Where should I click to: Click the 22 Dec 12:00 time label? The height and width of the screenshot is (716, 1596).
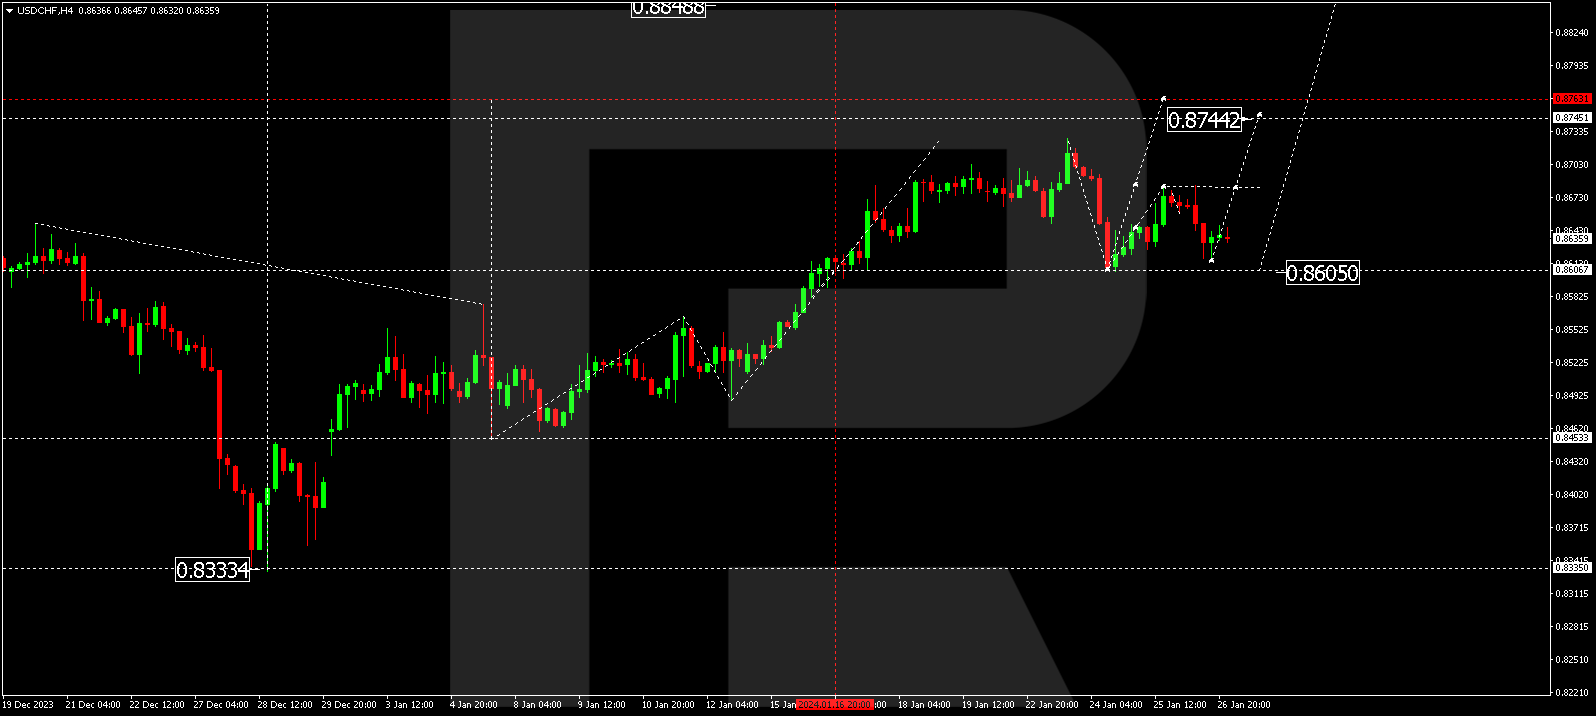(x=157, y=705)
